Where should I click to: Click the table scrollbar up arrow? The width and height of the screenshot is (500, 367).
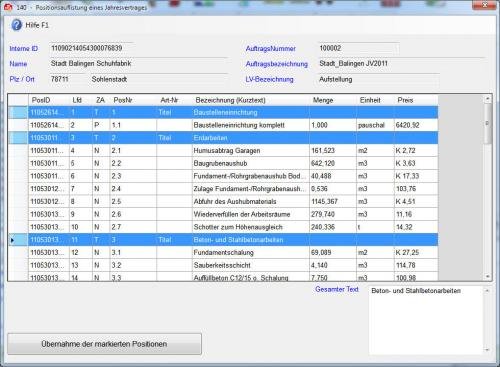487,99
